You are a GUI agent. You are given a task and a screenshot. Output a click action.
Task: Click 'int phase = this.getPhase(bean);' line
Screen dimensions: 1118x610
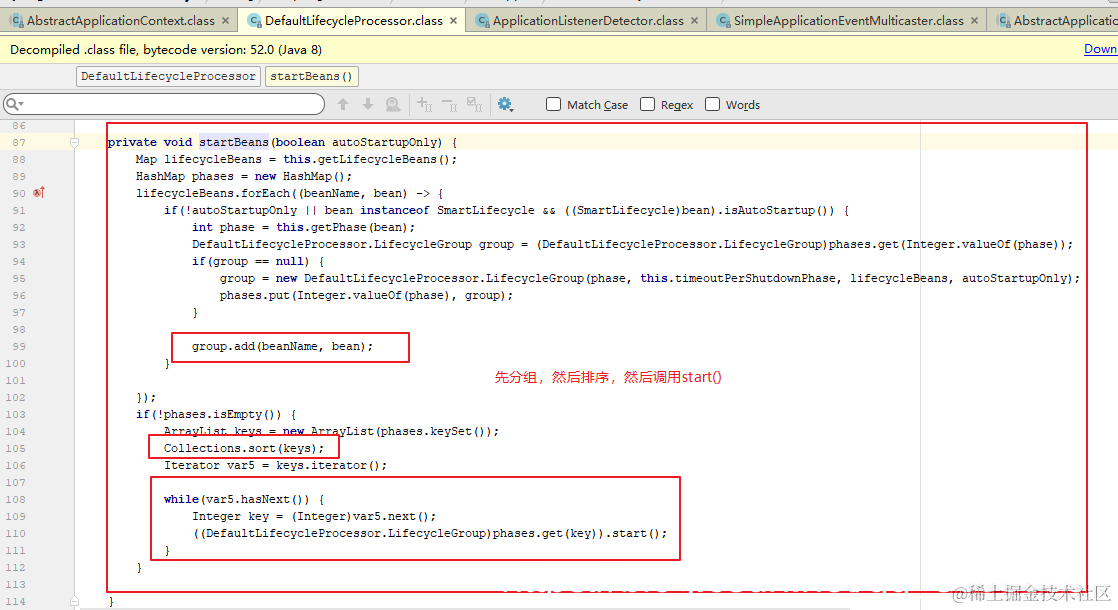pyautogui.click(x=303, y=227)
